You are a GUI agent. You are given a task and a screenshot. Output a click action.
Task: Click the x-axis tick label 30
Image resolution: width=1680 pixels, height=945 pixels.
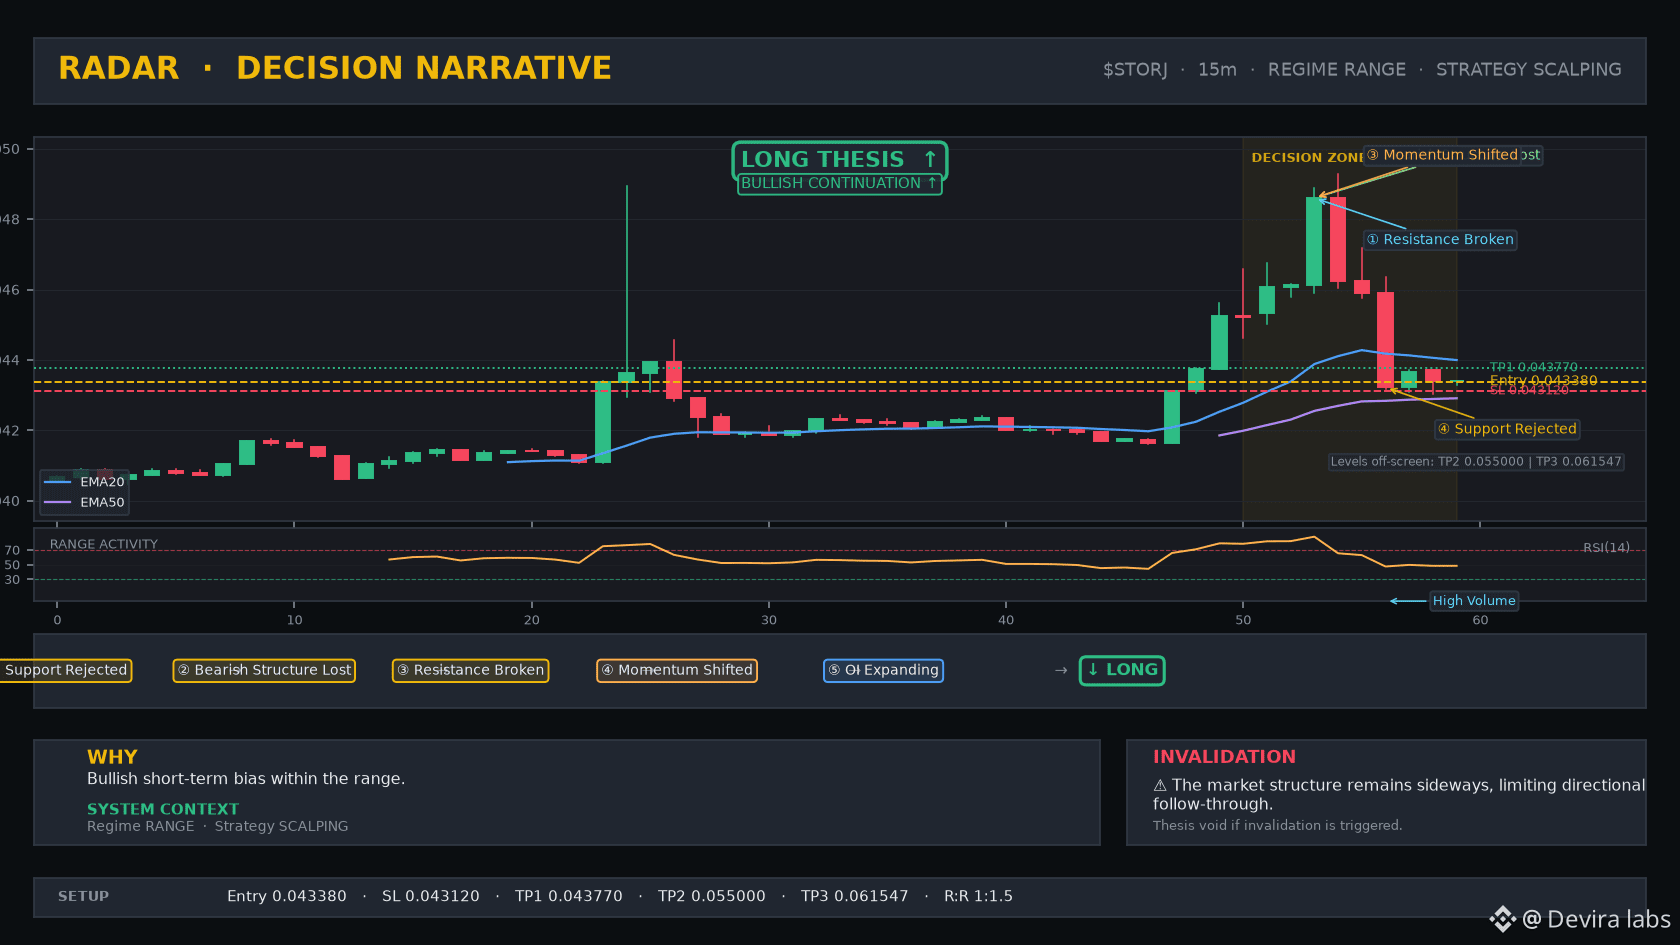click(769, 620)
